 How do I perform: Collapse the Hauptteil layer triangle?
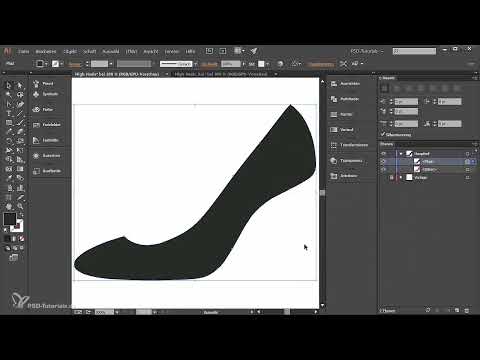click(401, 154)
